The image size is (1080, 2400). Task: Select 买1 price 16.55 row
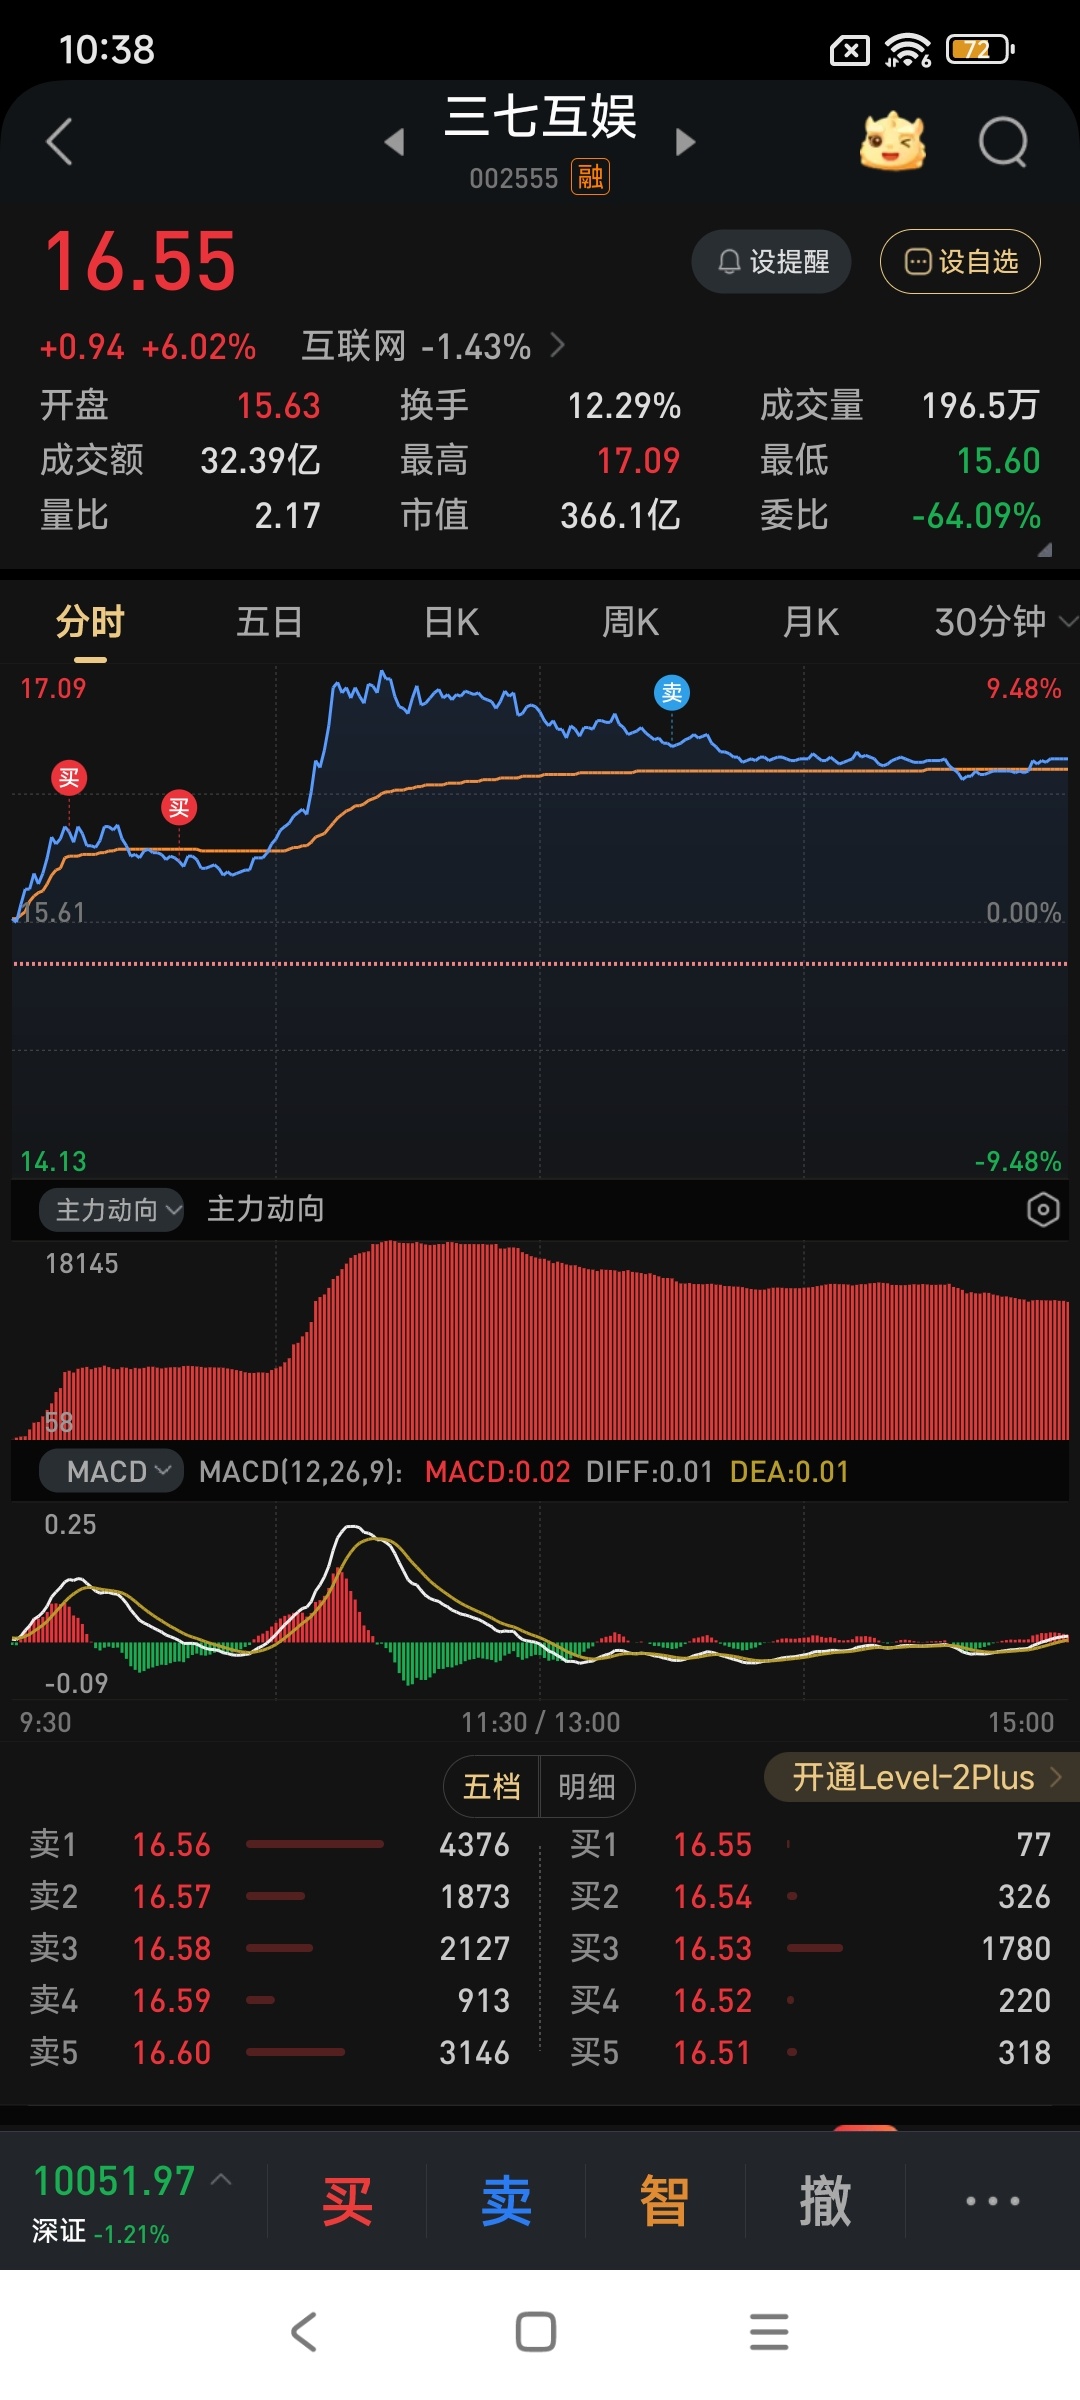coord(810,1844)
